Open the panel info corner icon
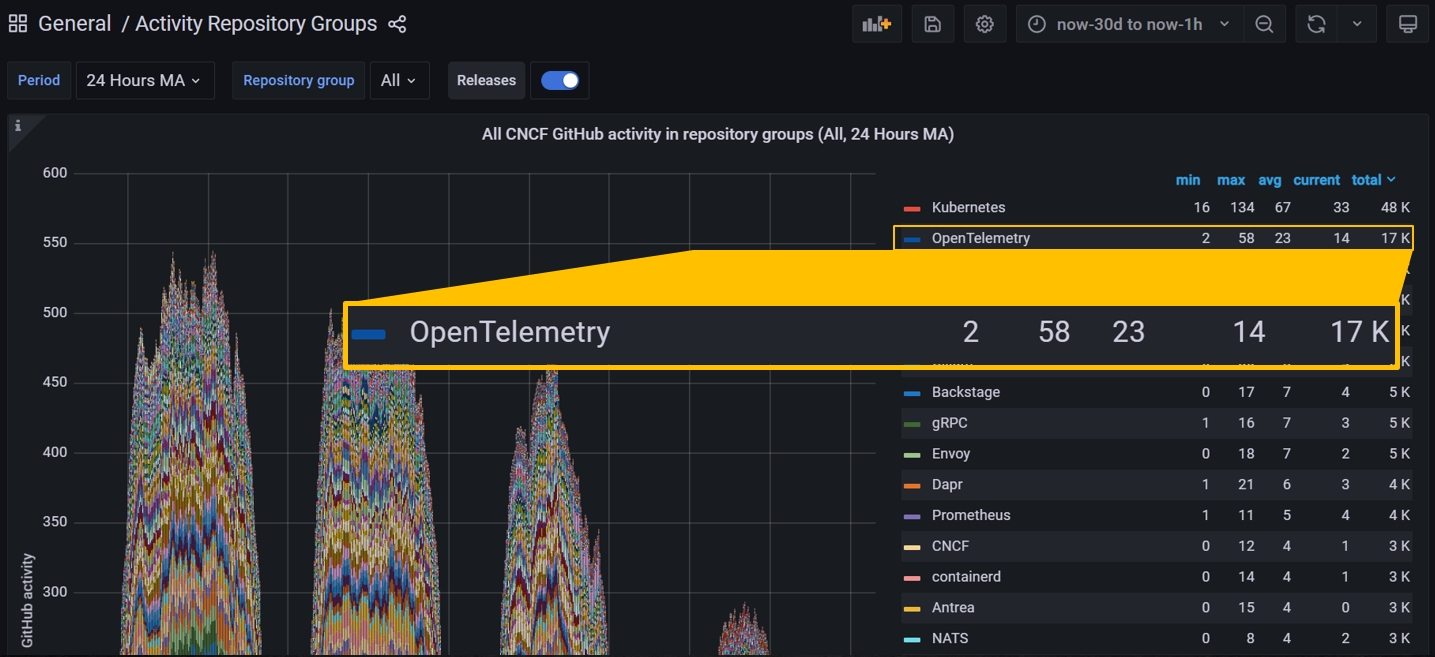This screenshot has height=657, width=1435. 18,126
